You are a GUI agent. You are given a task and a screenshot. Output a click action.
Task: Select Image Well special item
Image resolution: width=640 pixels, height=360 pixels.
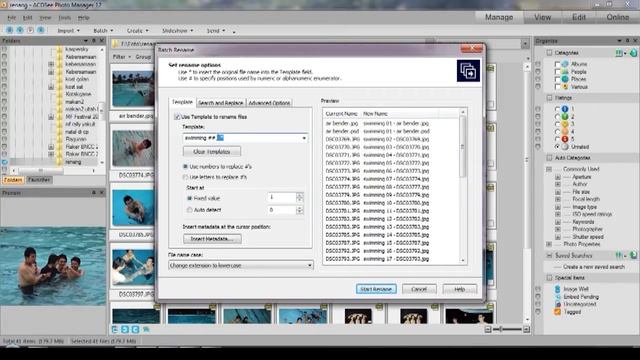(x=576, y=289)
